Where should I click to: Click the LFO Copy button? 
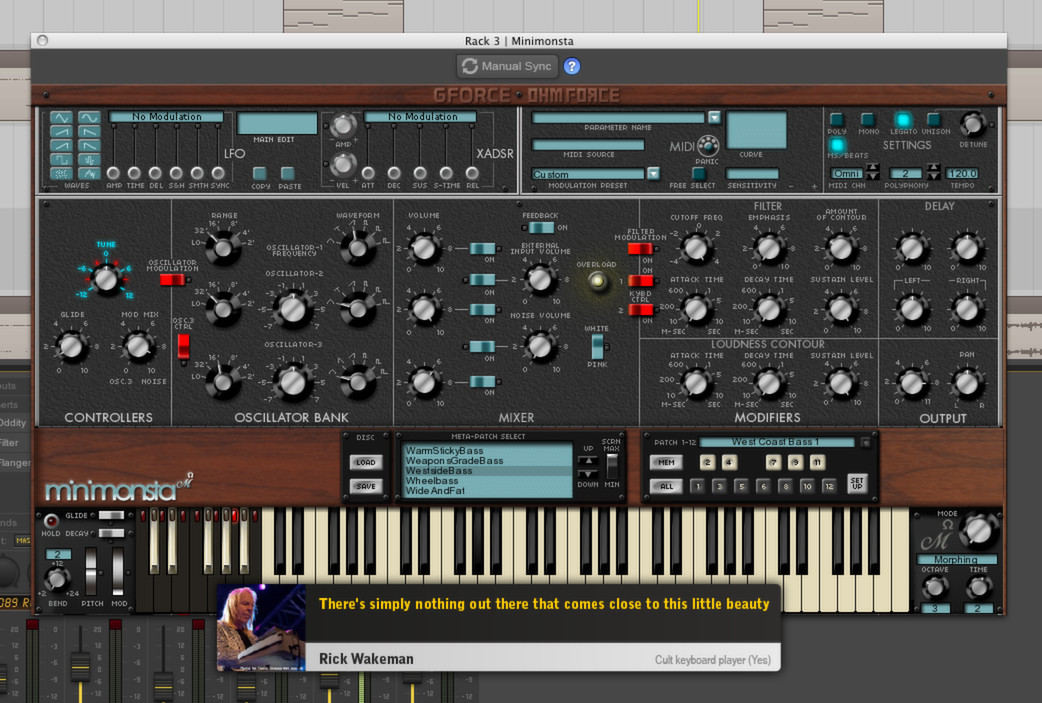[x=259, y=173]
